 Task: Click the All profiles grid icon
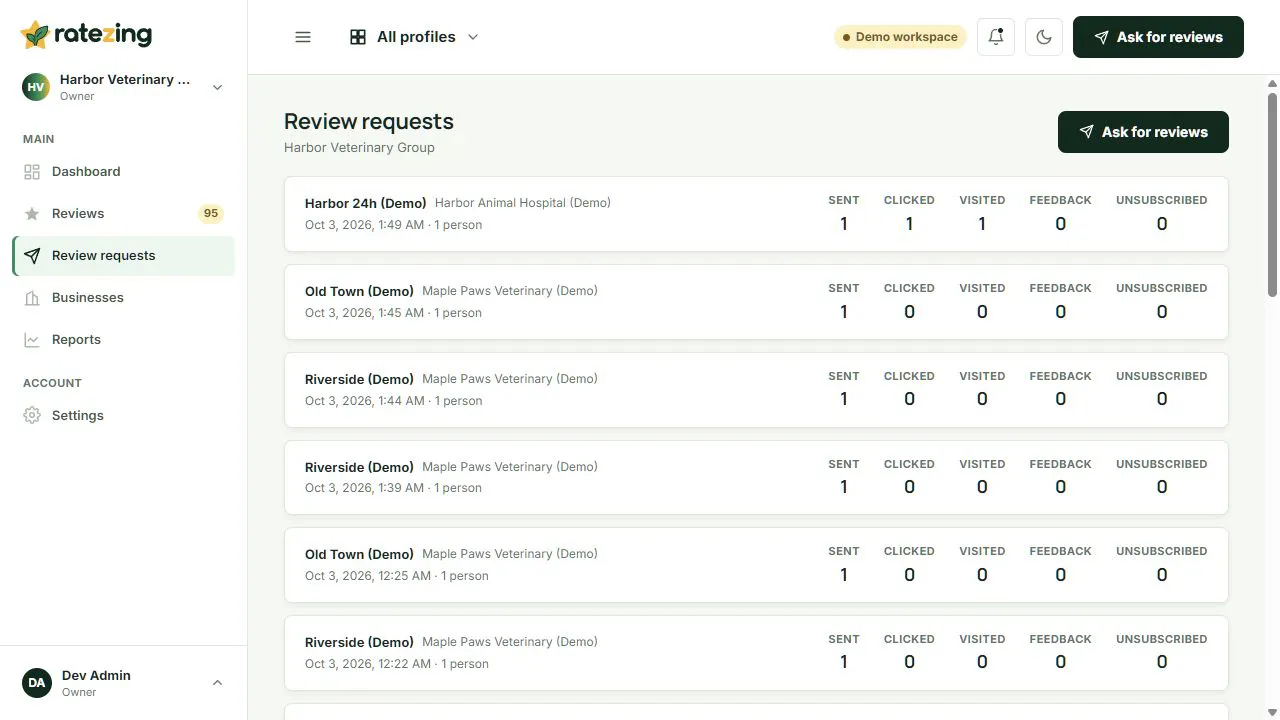358,37
